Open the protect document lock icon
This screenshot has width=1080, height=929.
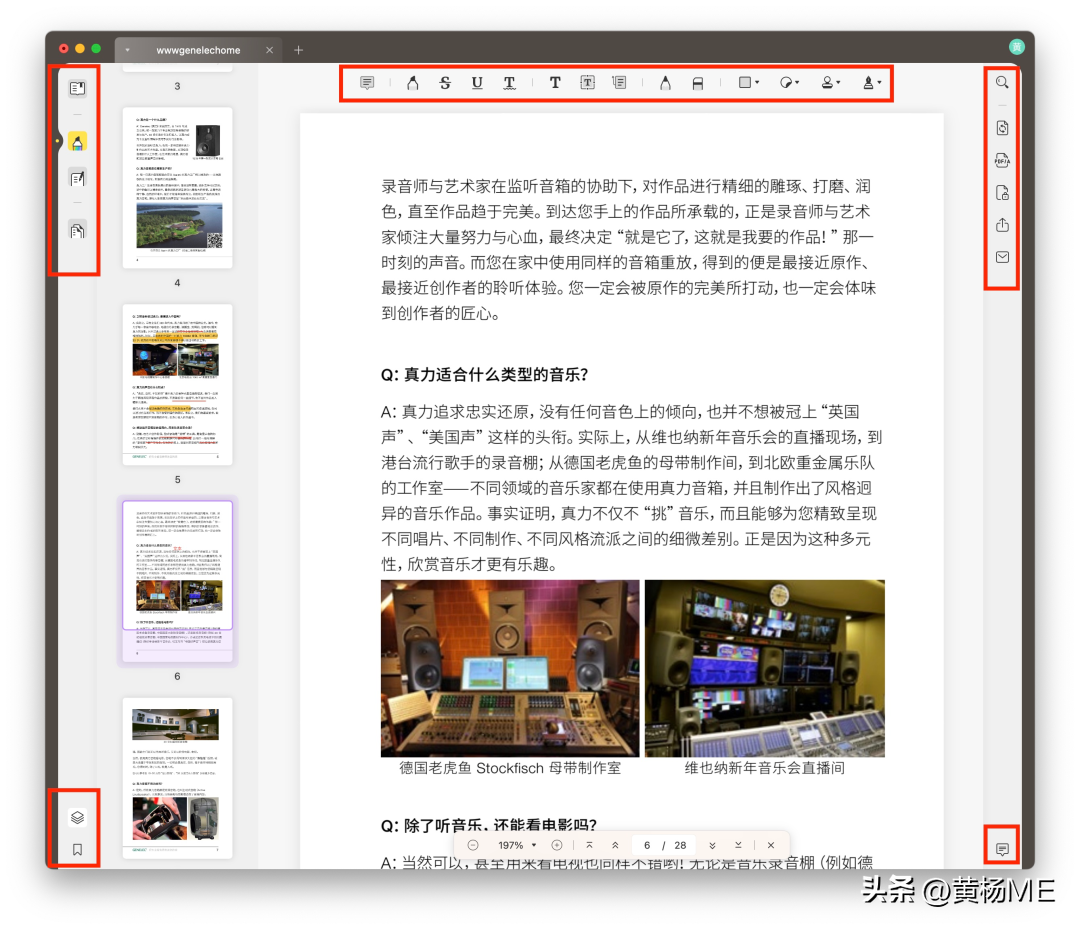(x=1002, y=193)
